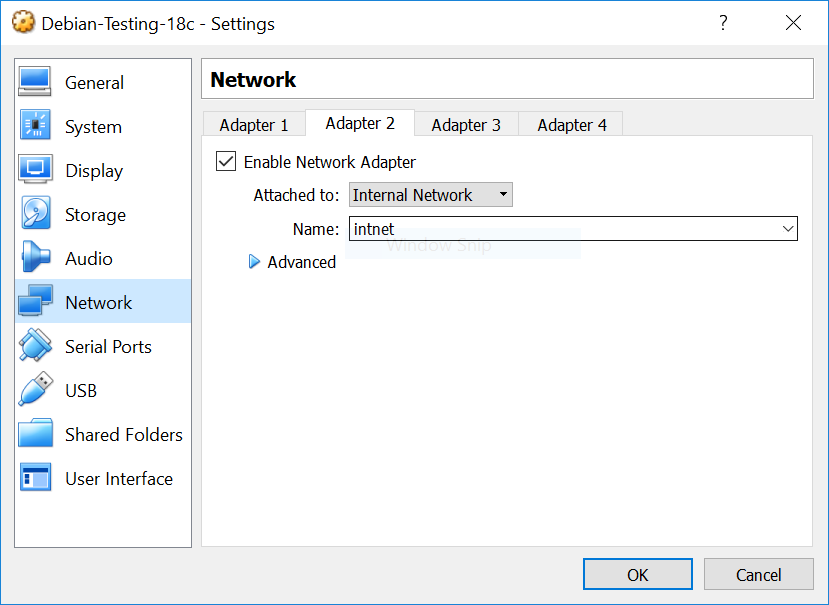Open Display settings via its icon

click(x=35, y=170)
